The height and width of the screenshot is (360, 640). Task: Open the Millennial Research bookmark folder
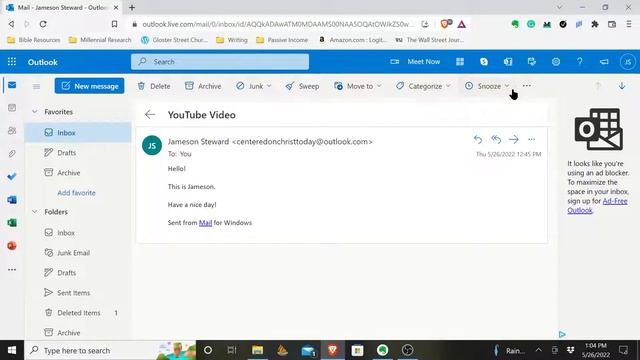point(100,40)
